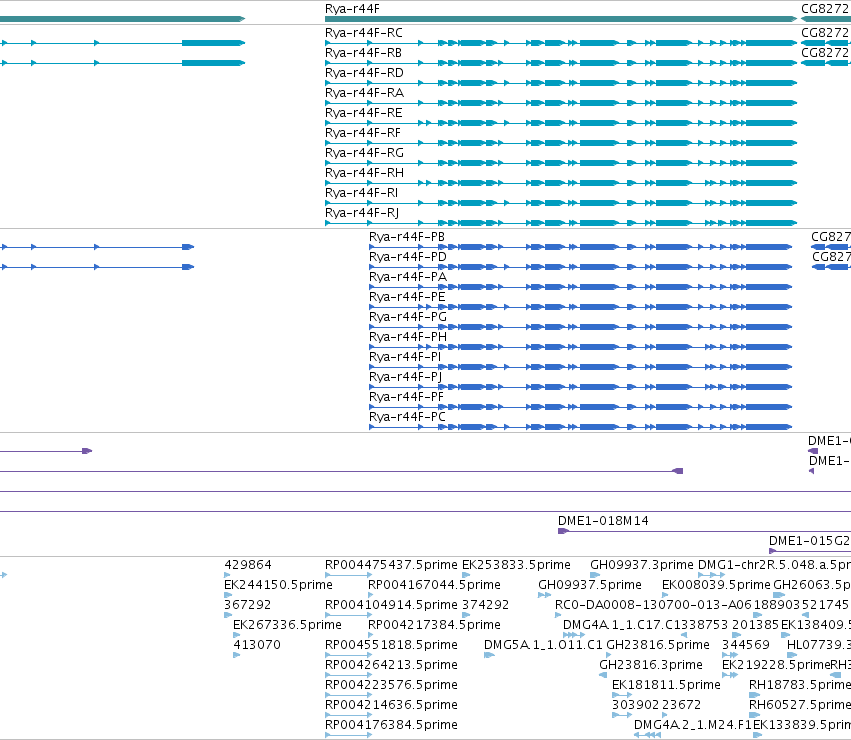Select protein Rya-r44F-PB
This screenshot has width=851, height=740.
[x=407, y=237]
